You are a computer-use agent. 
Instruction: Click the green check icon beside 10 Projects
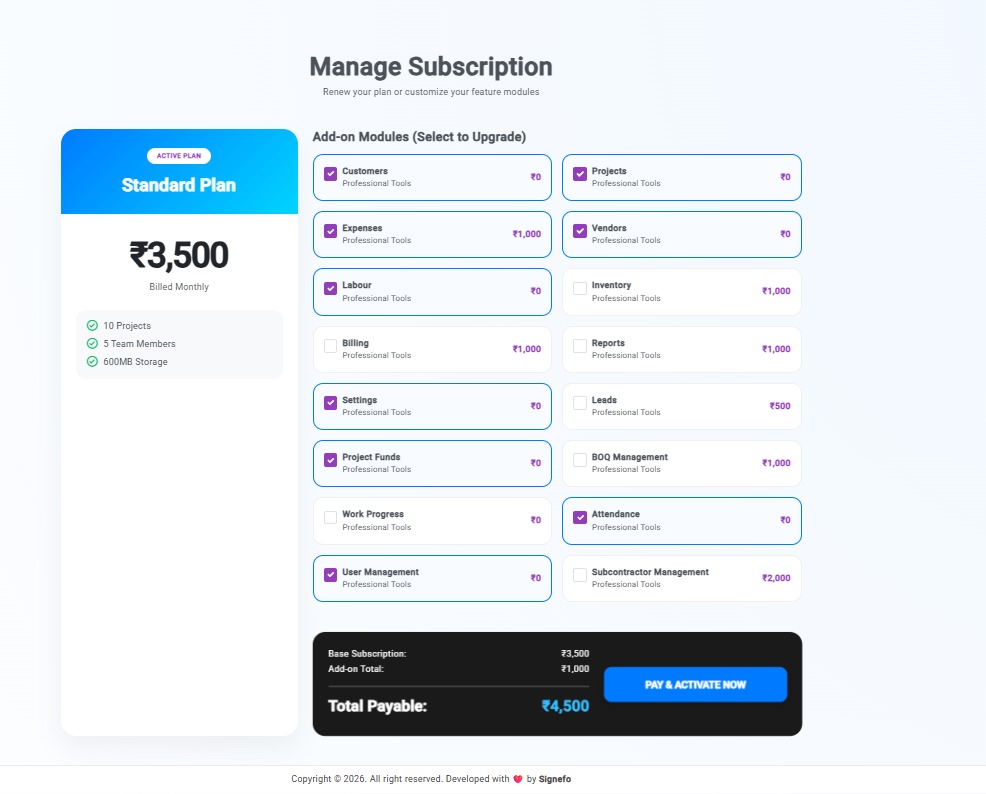(x=92, y=326)
